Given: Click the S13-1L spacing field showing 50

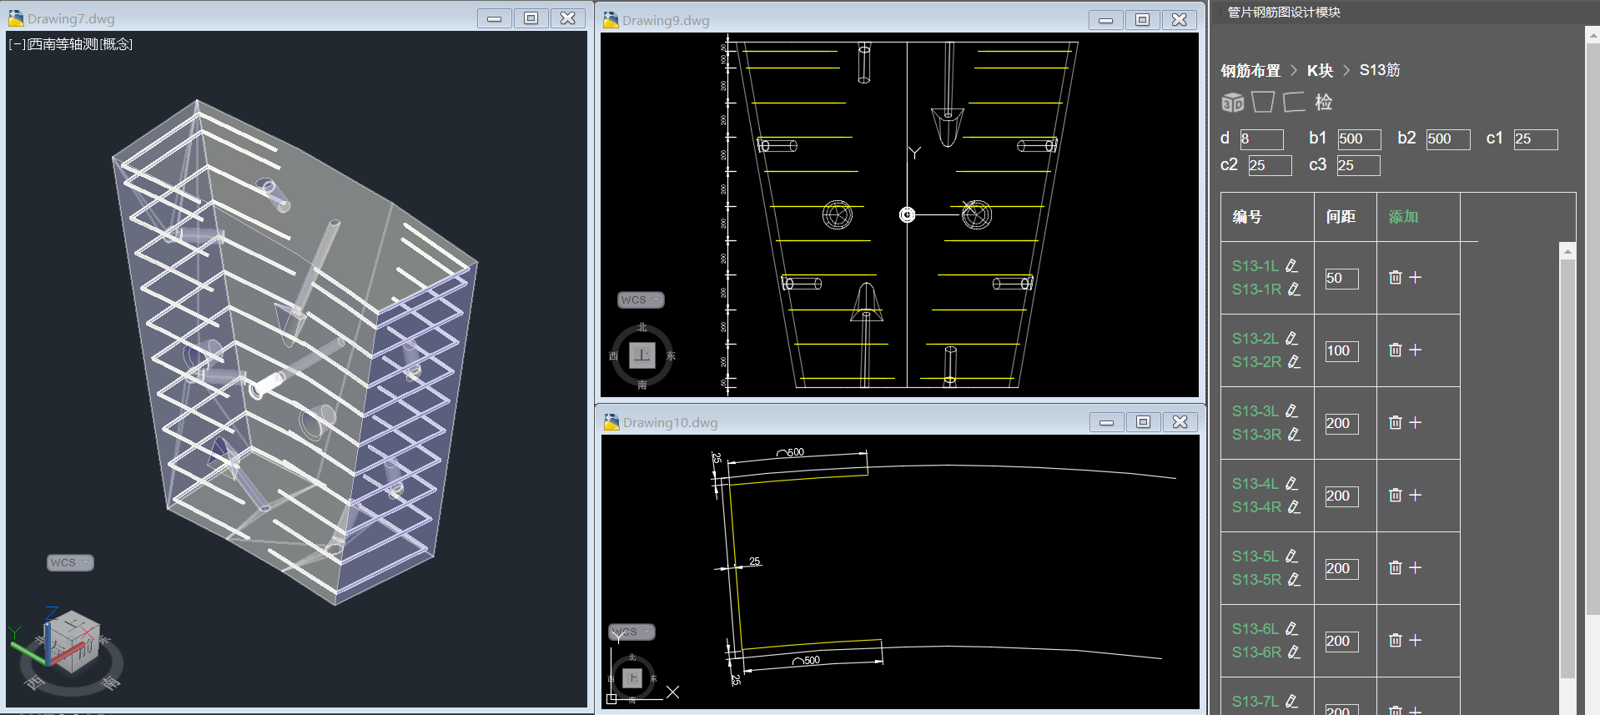Looking at the screenshot, I should click(x=1342, y=279).
